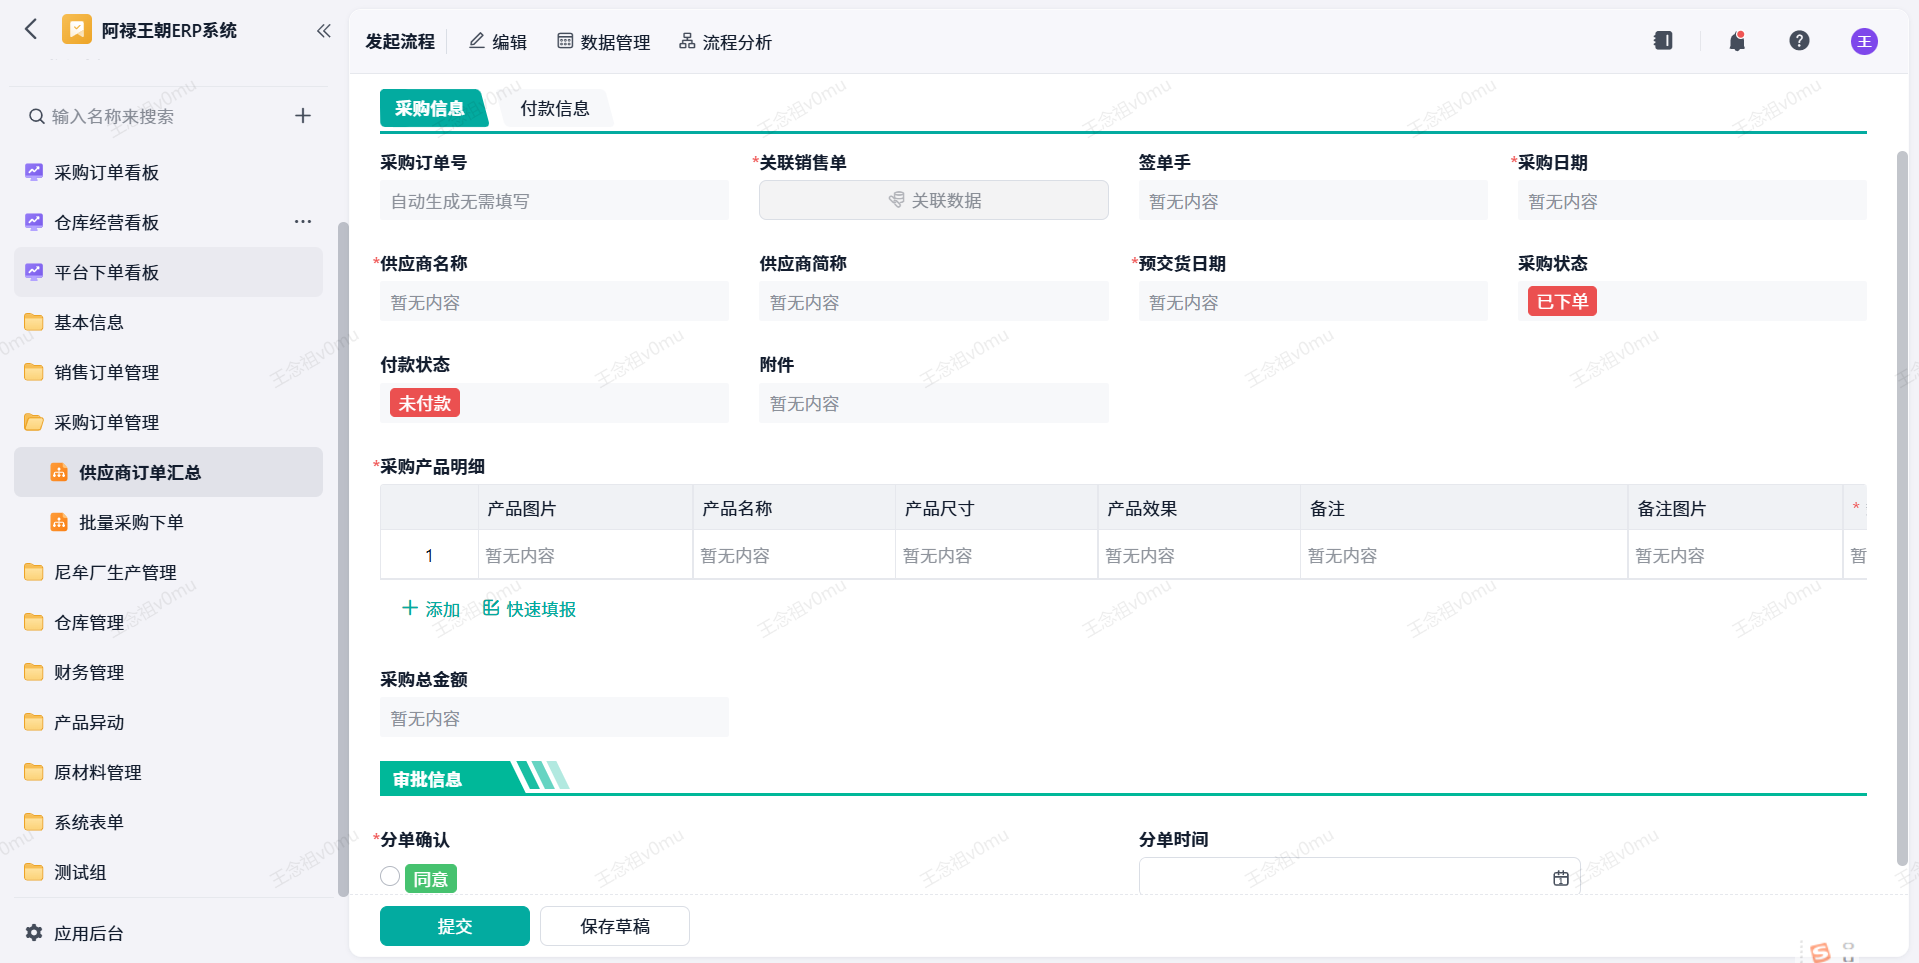Click the green 同意 label tag

pos(431,879)
